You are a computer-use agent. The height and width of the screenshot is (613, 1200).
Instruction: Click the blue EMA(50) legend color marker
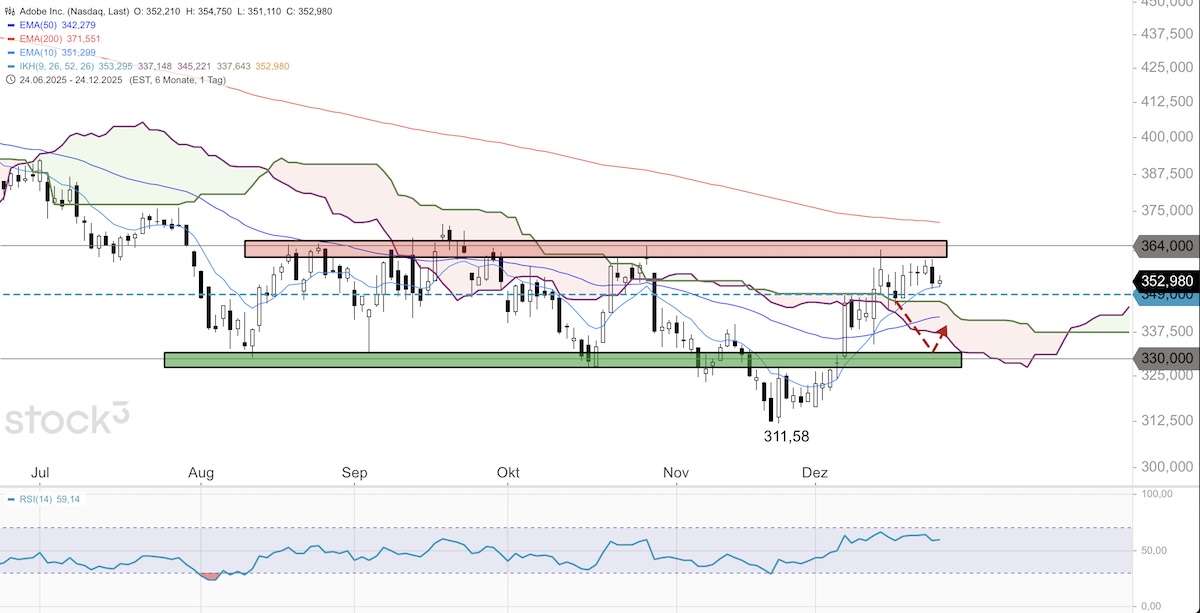click(10, 24)
